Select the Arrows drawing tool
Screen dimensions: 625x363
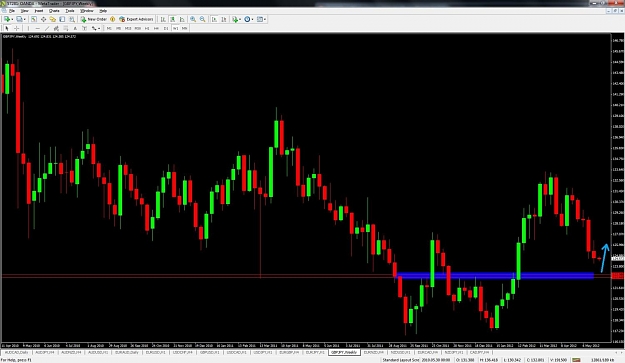[x=94, y=28]
